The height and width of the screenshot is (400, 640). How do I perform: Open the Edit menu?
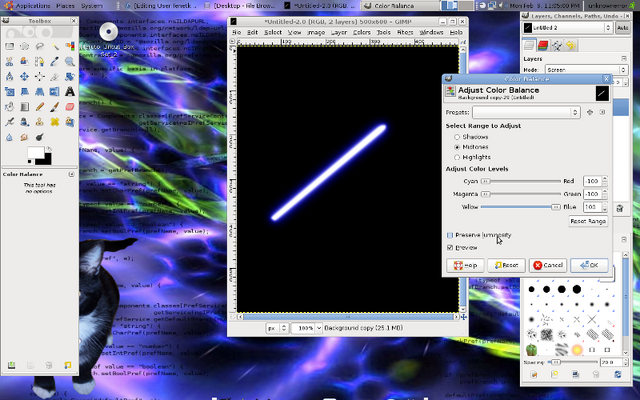[x=252, y=32]
